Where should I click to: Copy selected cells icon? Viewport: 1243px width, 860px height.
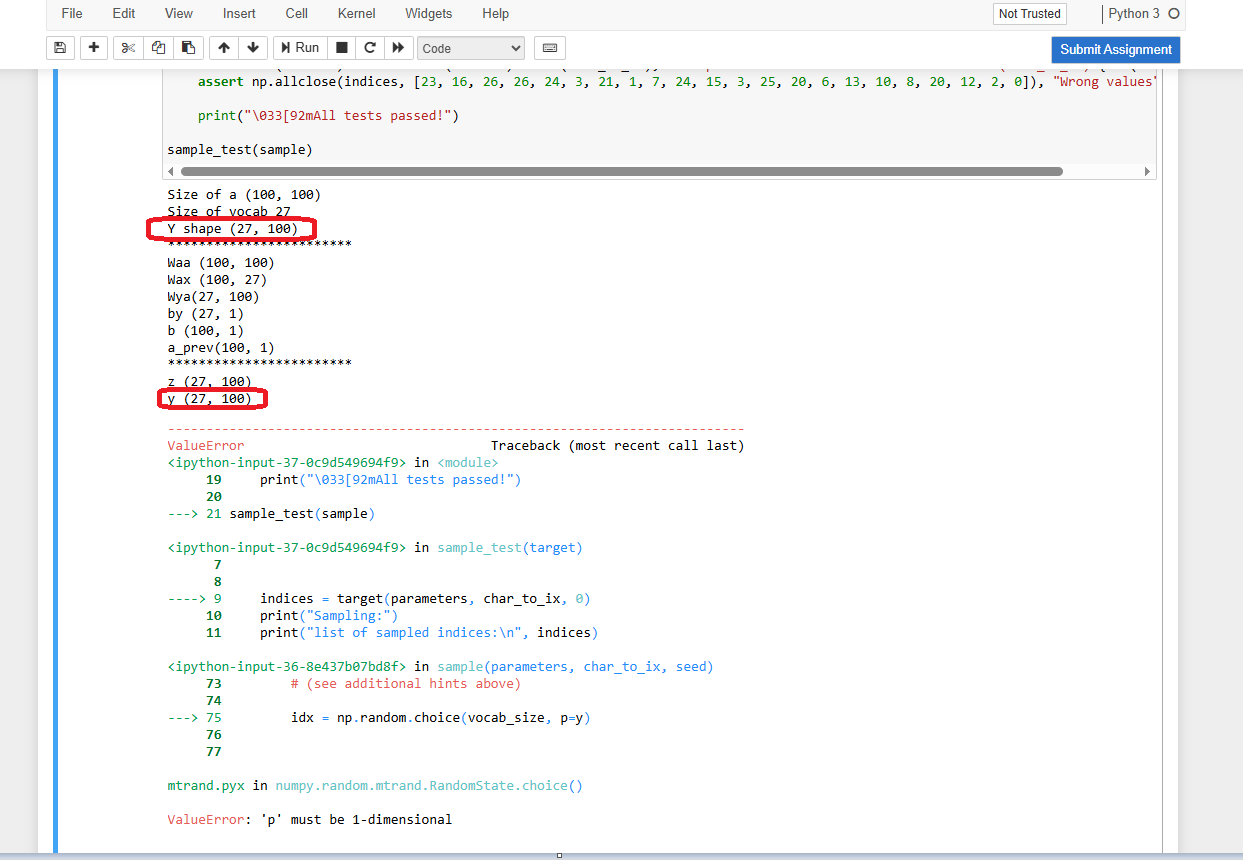tap(158, 48)
